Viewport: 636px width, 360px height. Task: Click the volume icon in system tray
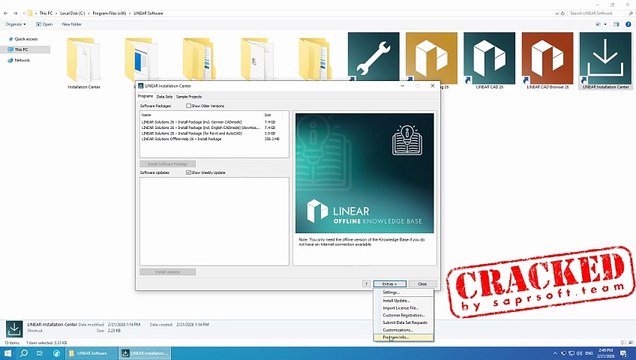[x=580, y=354]
